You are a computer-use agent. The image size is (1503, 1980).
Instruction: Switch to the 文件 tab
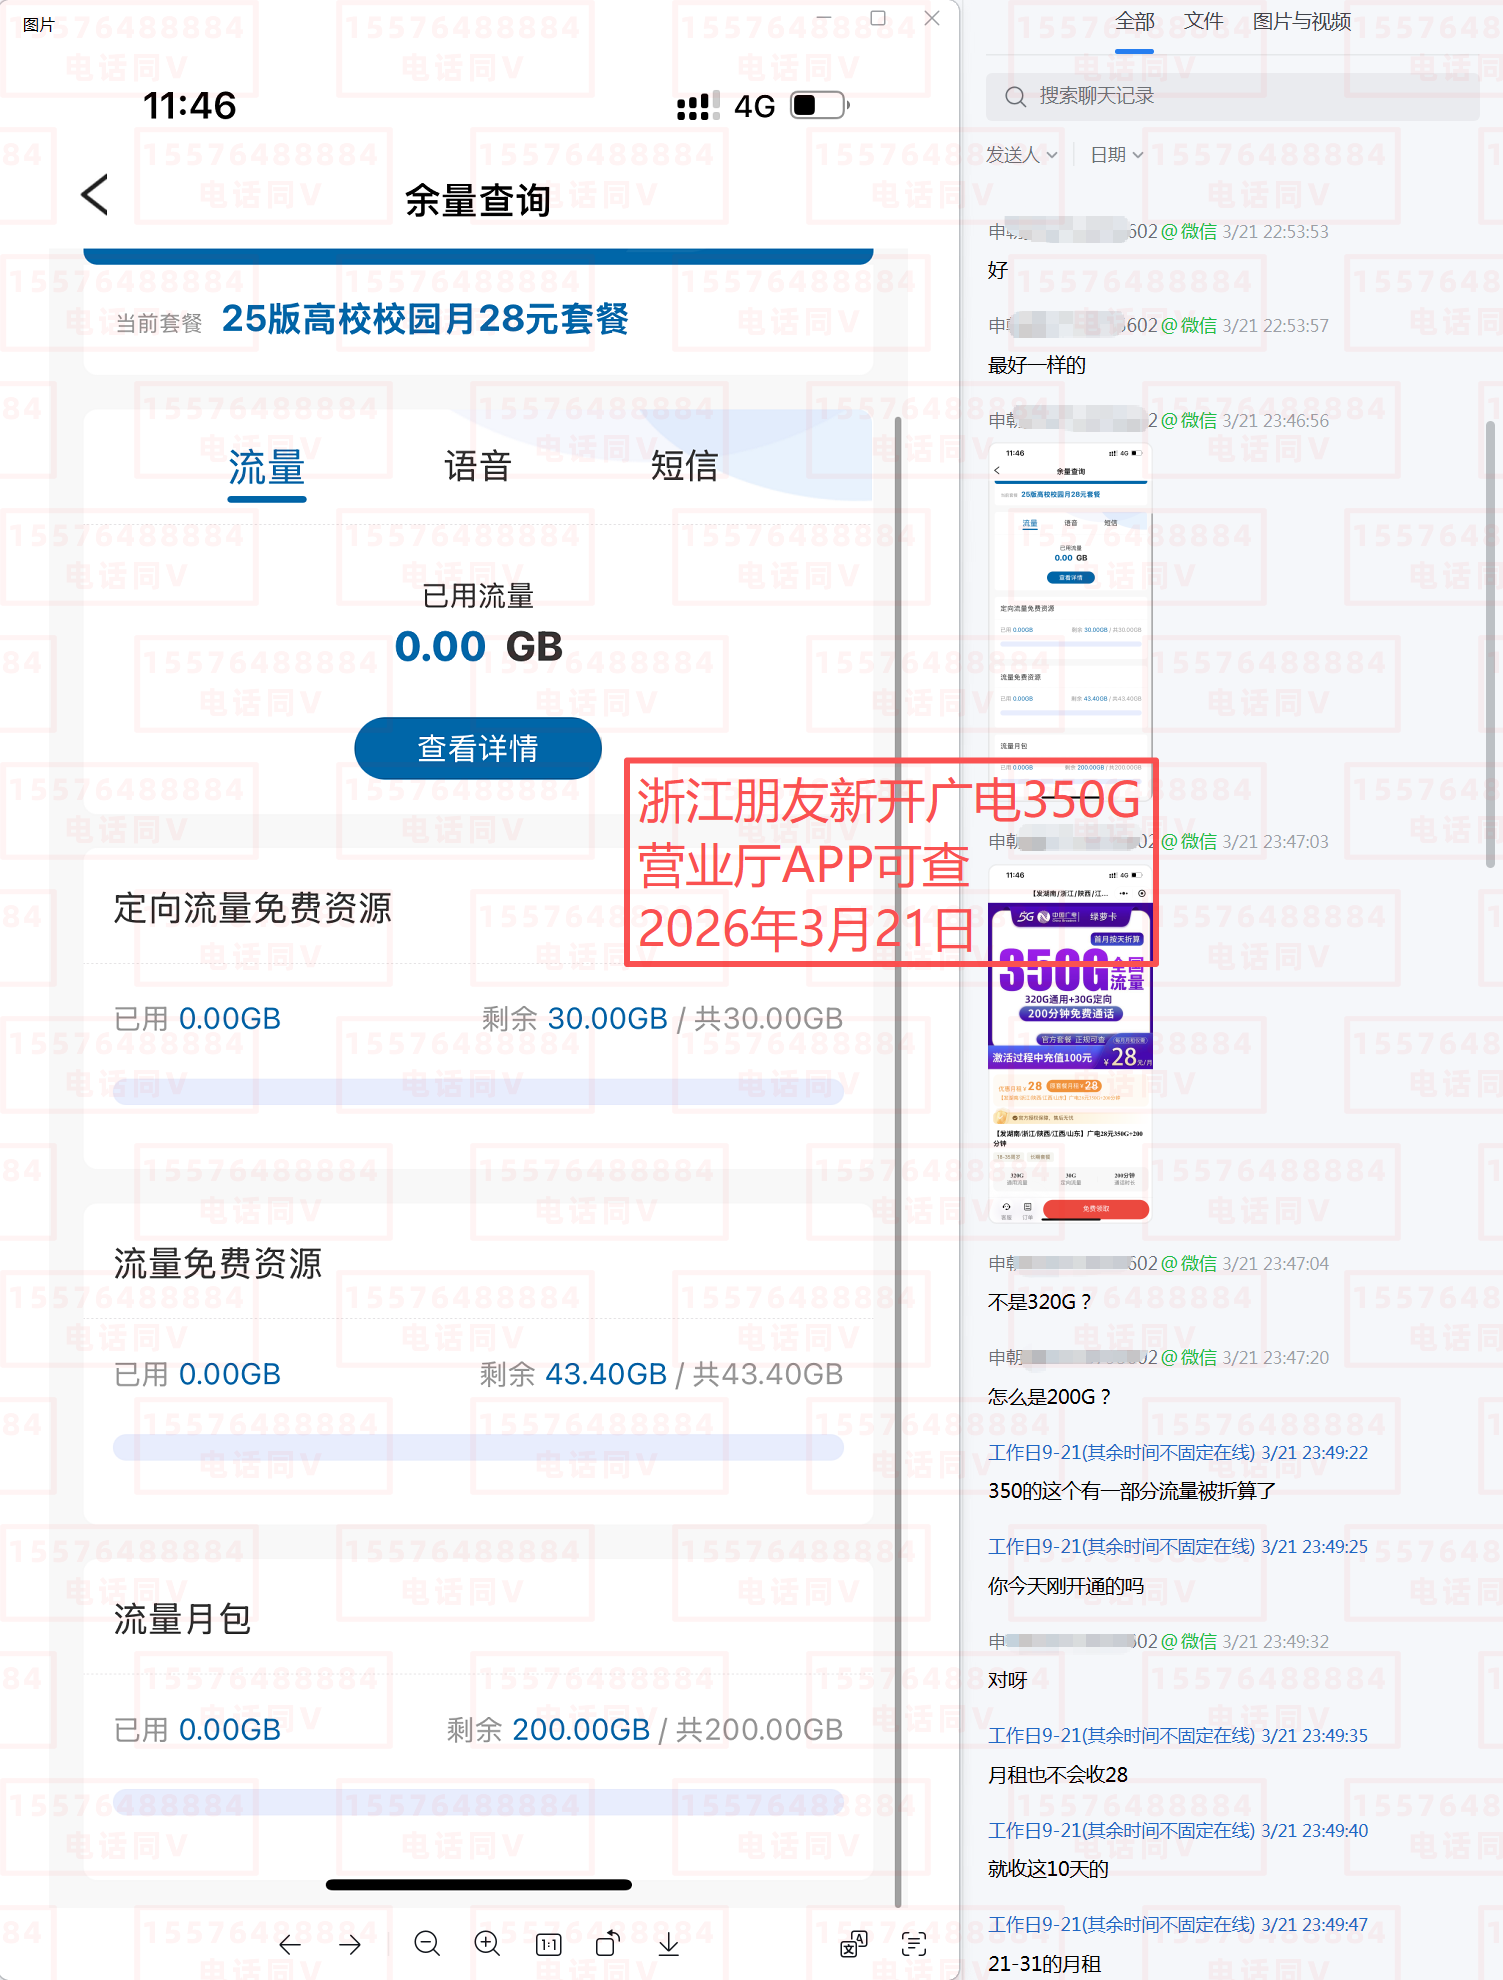(1203, 22)
